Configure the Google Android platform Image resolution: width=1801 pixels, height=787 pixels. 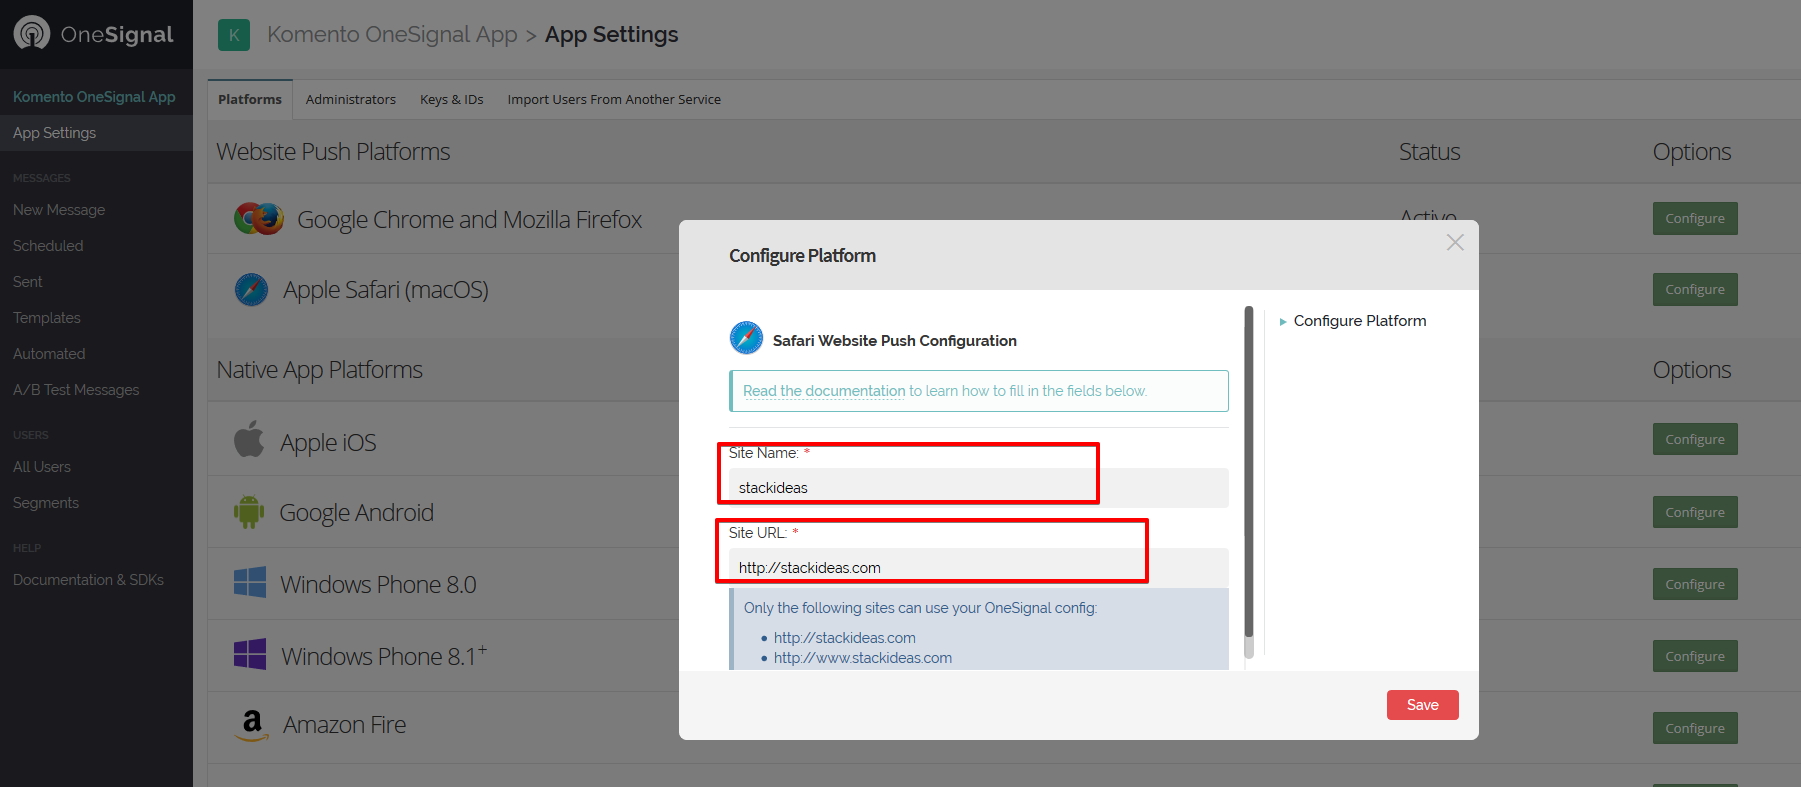point(1695,512)
